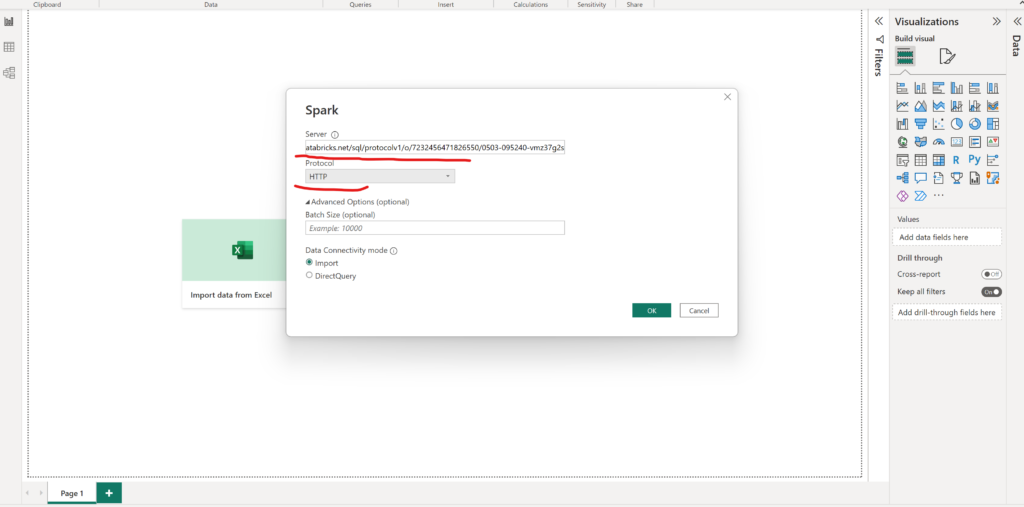Cancel the Spark connection dialog
The width and height of the screenshot is (1024, 507).
coord(699,310)
